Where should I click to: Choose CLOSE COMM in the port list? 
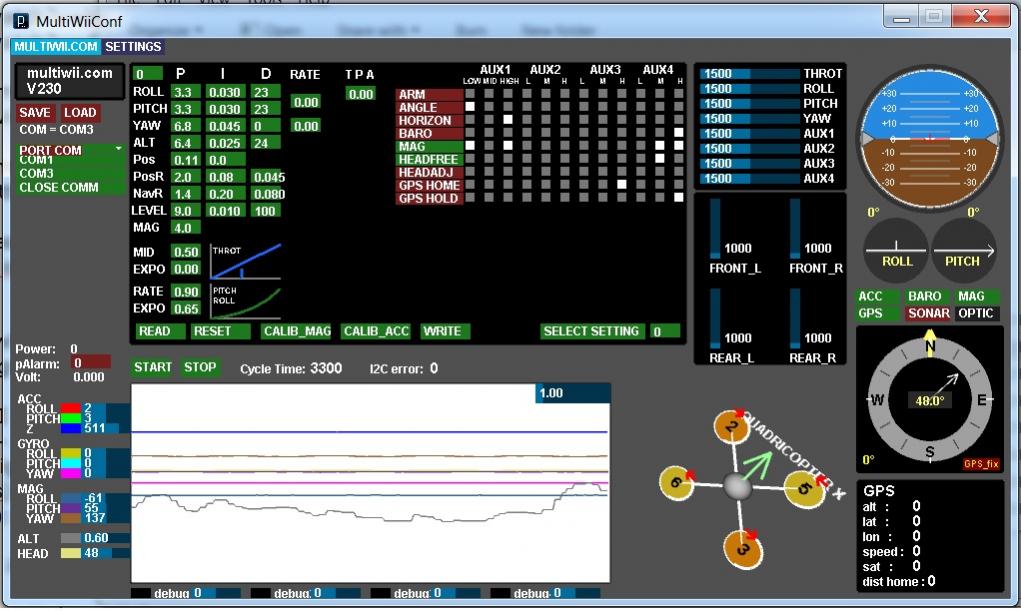58,187
